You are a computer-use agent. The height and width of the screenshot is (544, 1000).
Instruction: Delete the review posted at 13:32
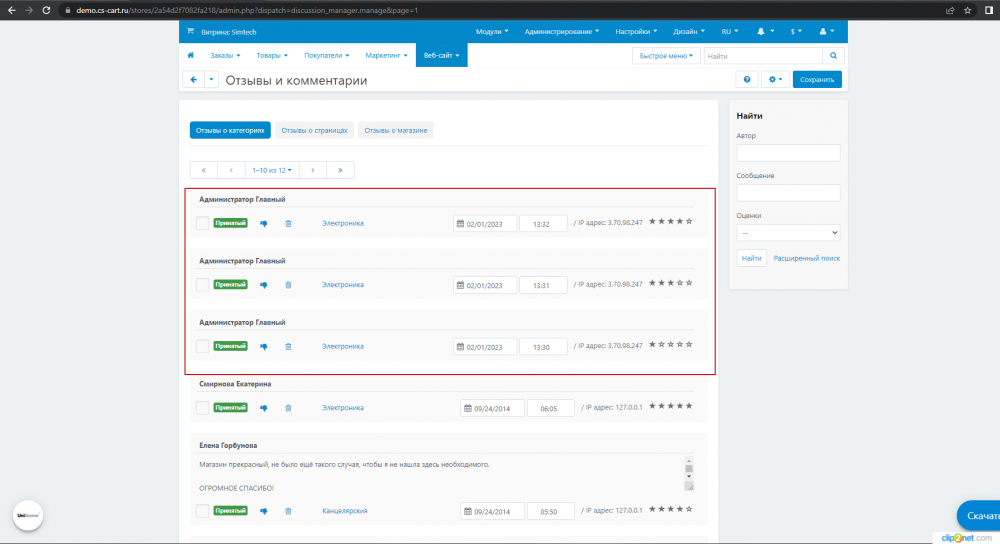point(288,223)
